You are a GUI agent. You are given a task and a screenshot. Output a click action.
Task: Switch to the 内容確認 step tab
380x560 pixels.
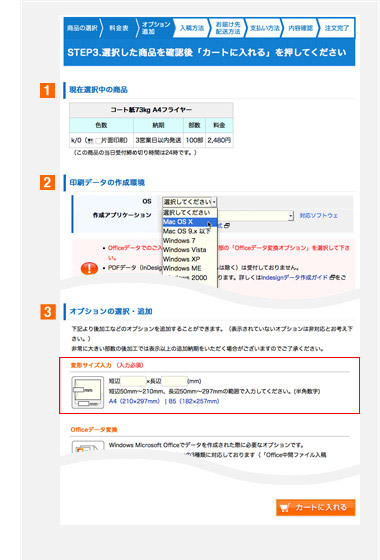point(300,28)
